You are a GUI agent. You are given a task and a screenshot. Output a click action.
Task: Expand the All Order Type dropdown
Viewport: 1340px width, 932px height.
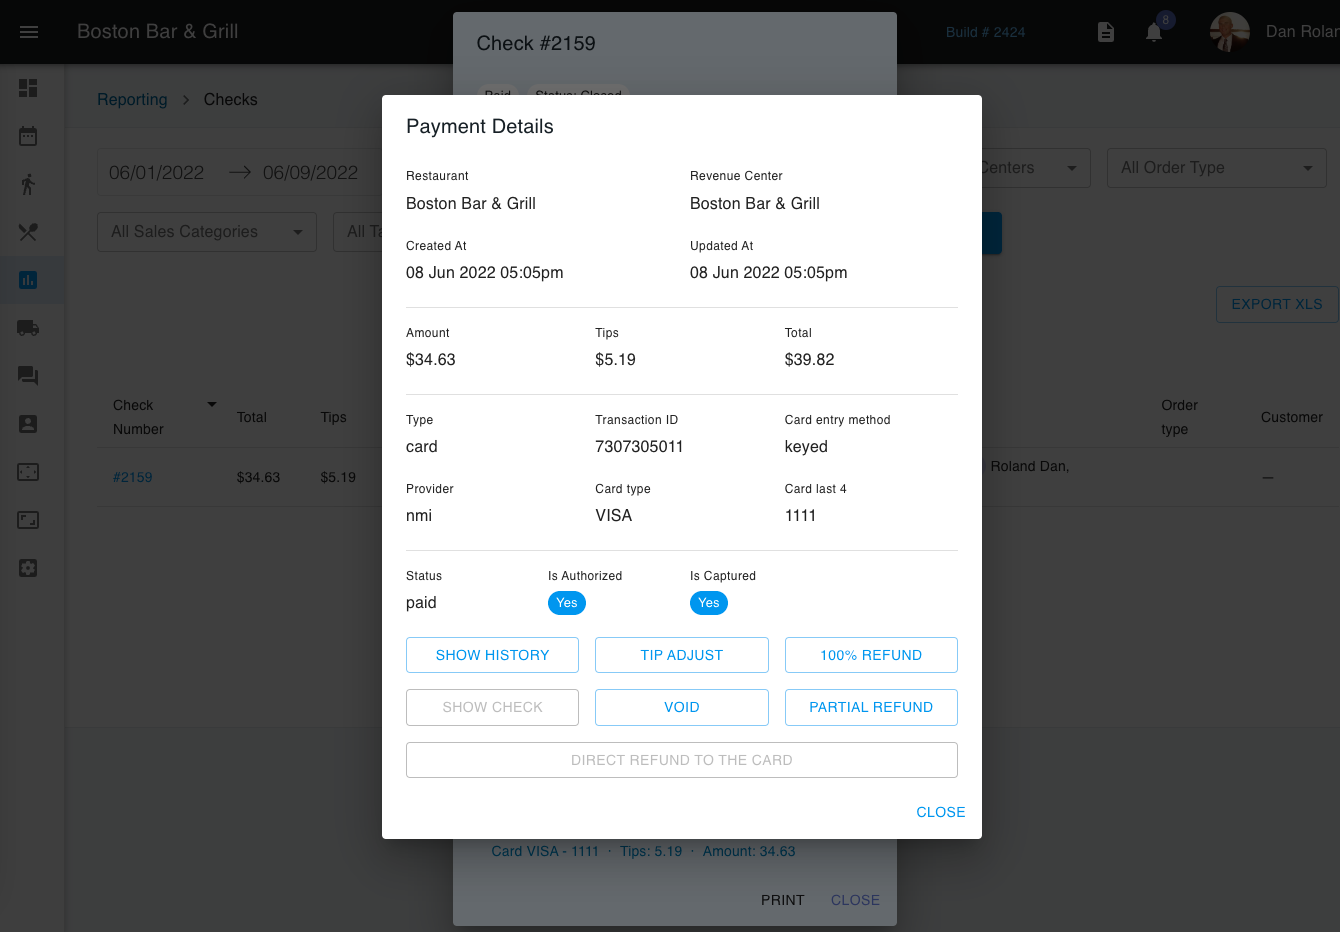click(x=1216, y=168)
